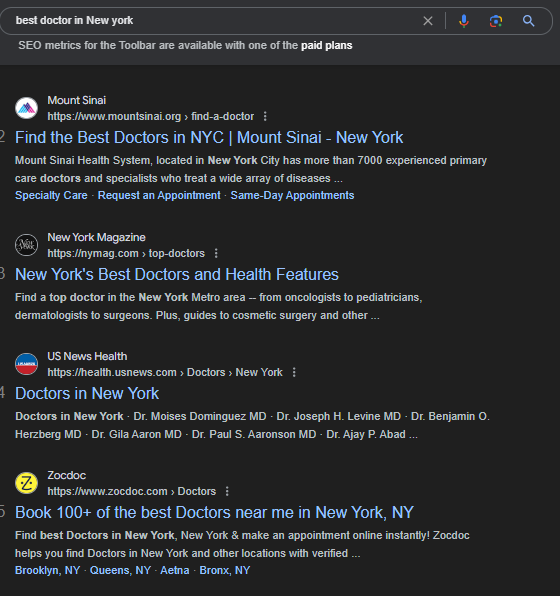
Task: Open Aetna sitelink
Action: point(175,570)
